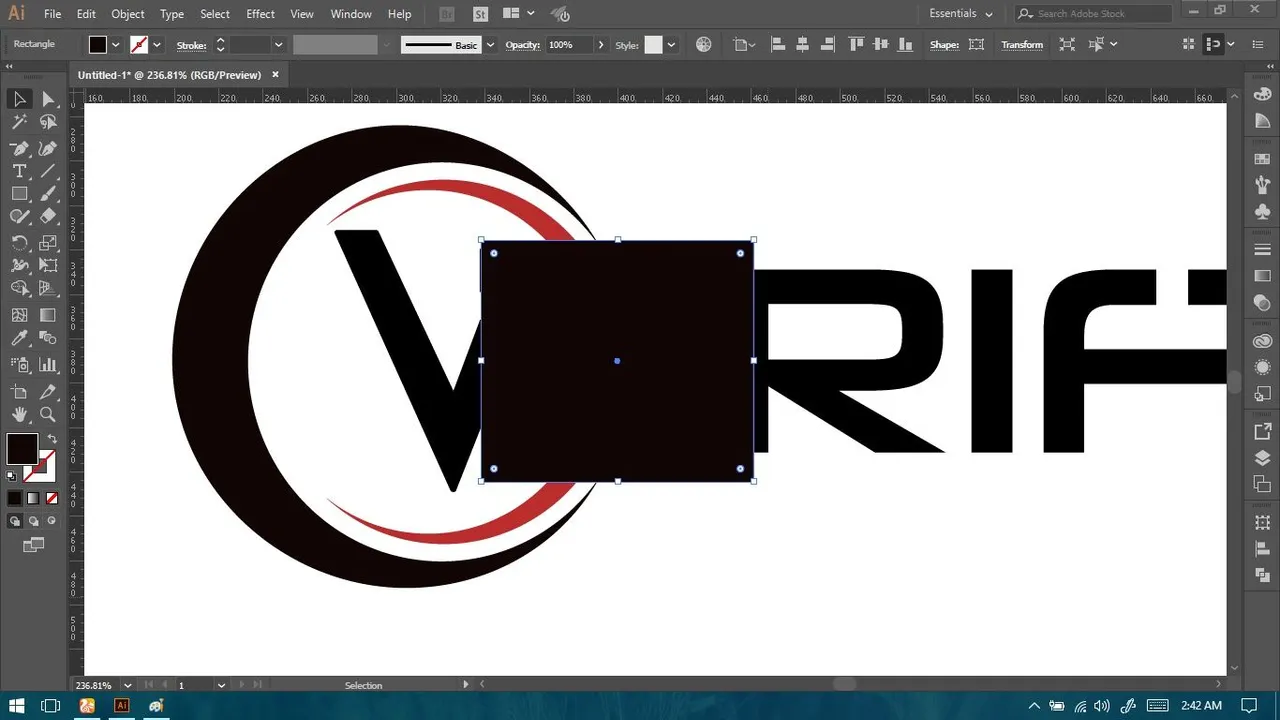Open the Creative Cloud Libraries panel

tap(1262, 341)
